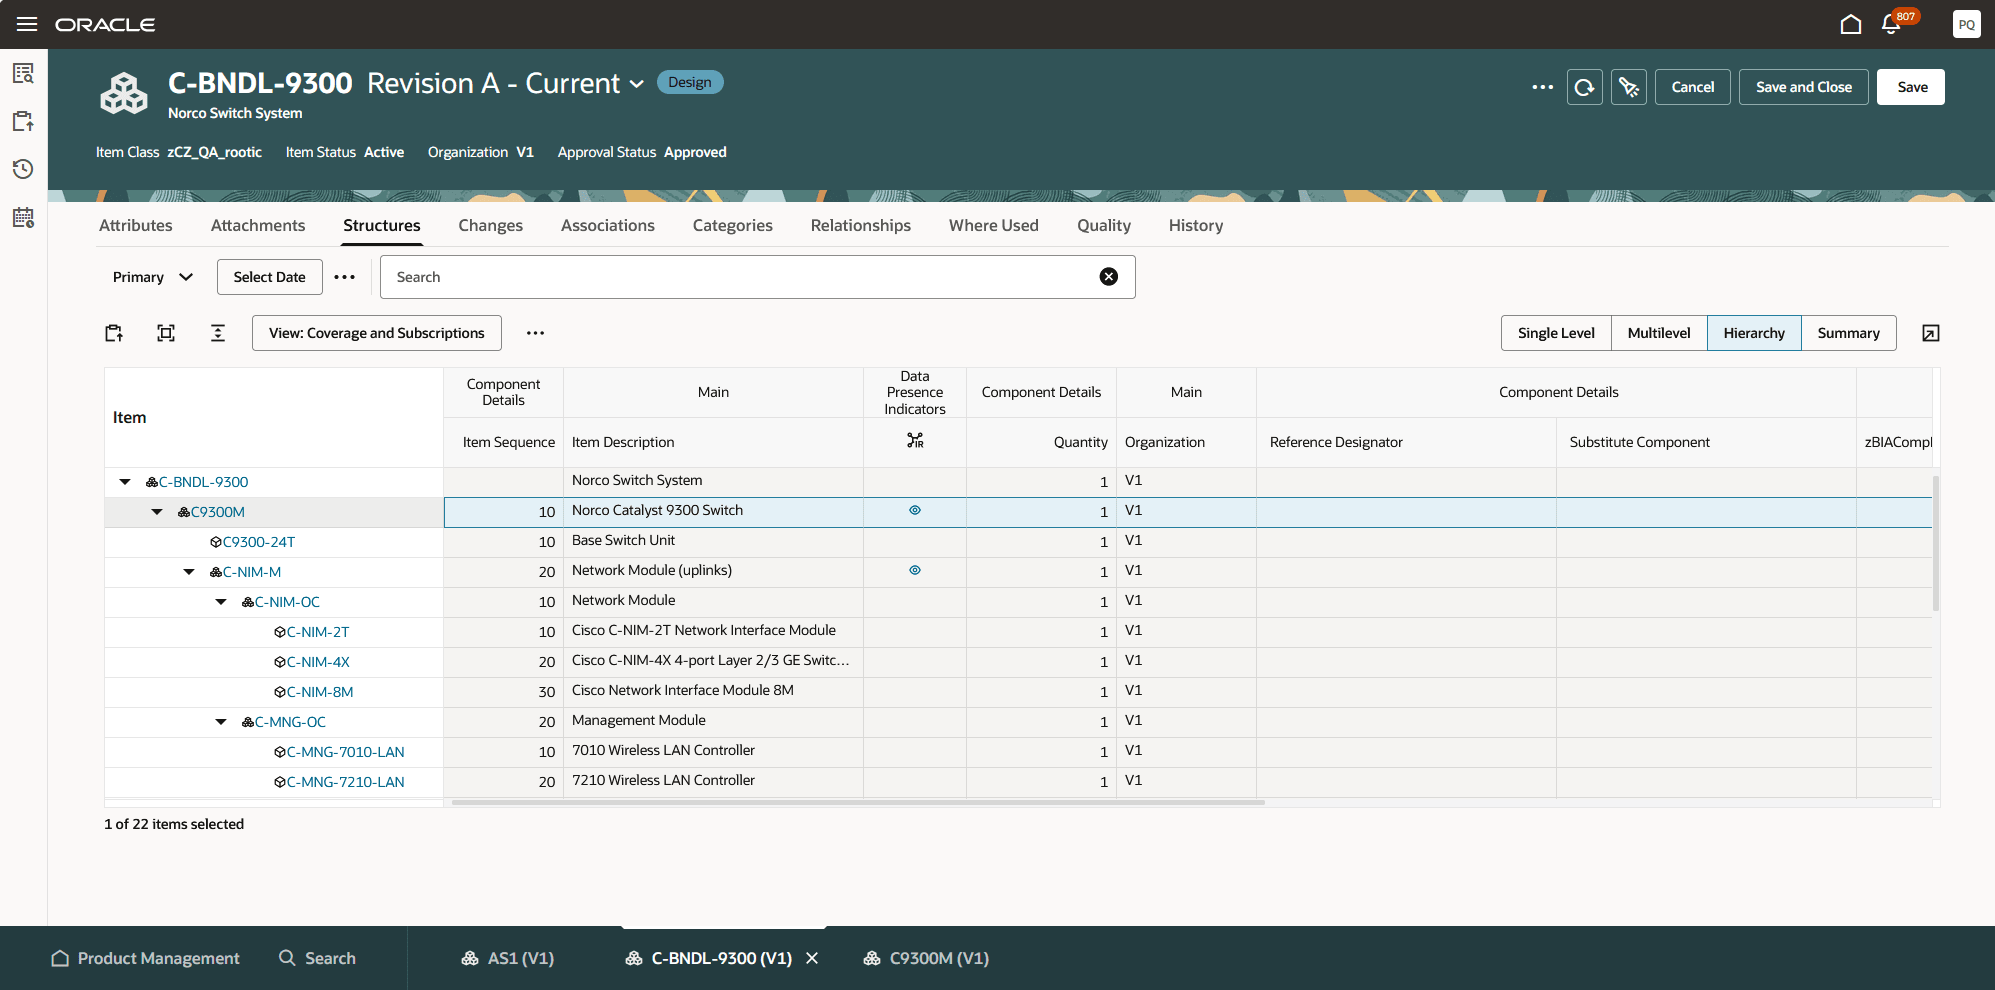This screenshot has height=990, width=1995.
Task: Open the C-NIM-4X item link
Action: tap(318, 662)
